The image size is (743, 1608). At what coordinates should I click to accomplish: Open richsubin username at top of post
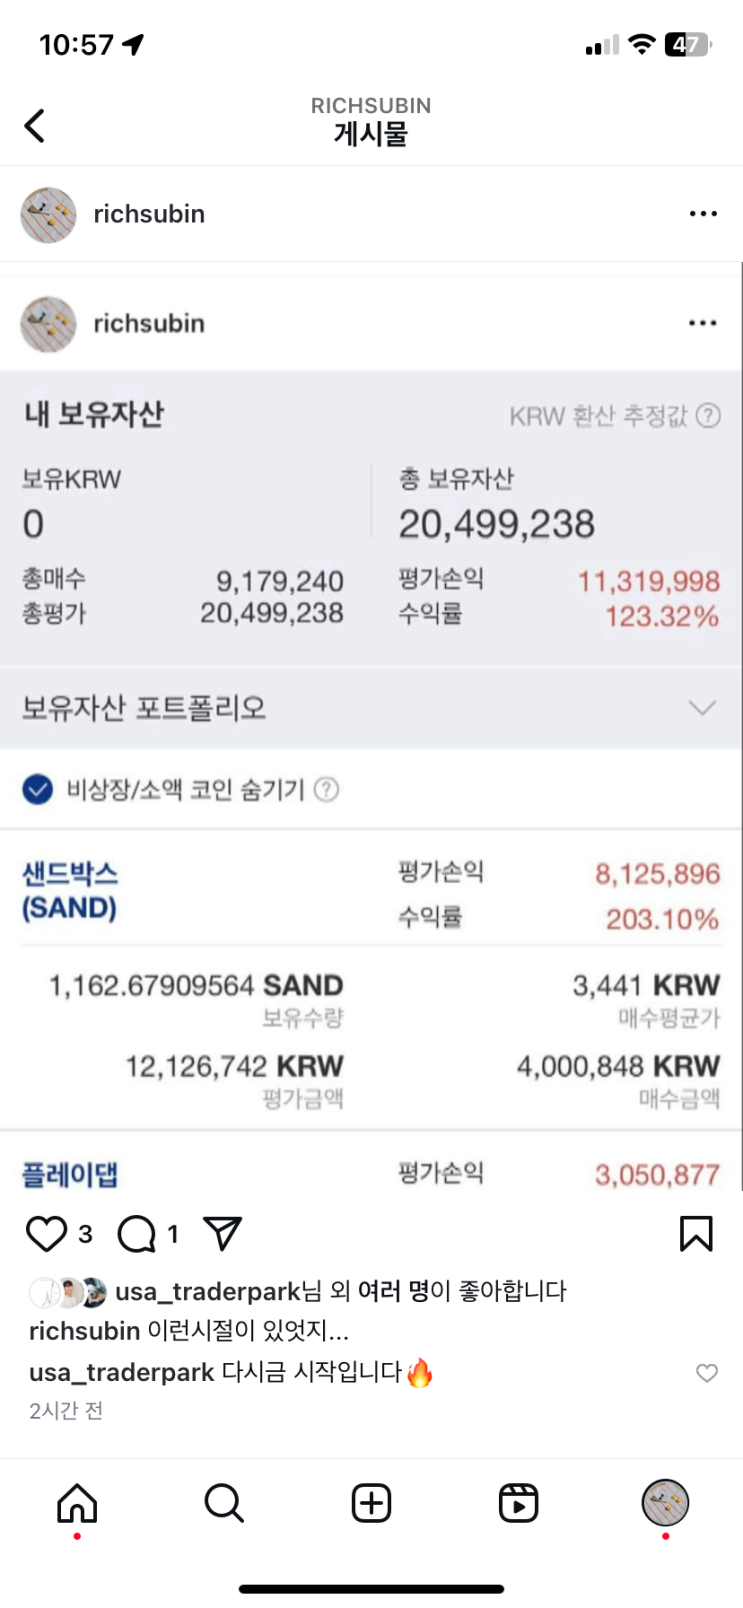149,214
